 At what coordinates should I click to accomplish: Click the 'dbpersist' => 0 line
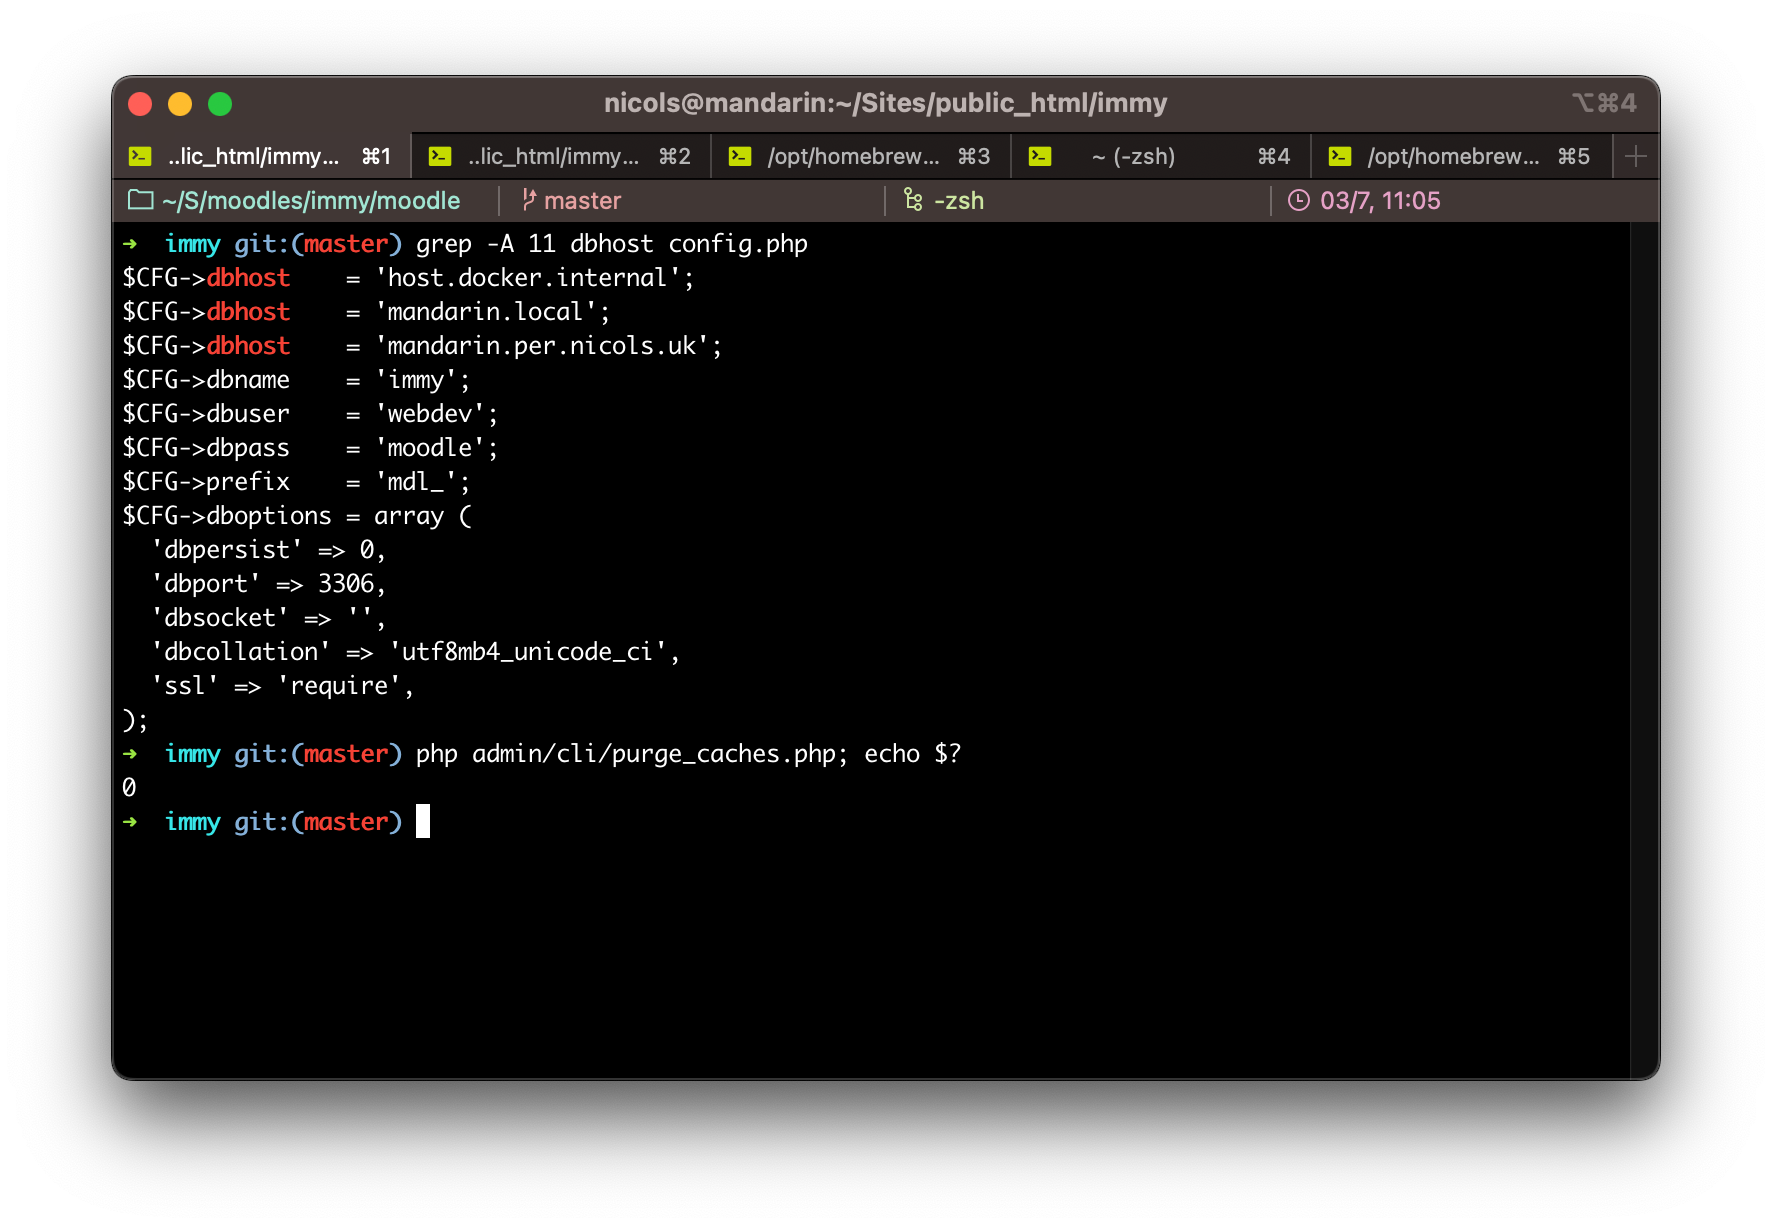pos(268,550)
